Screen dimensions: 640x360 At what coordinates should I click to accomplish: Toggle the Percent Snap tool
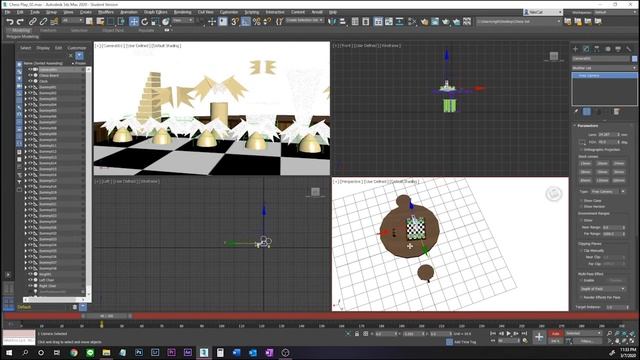click(x=256, y=22)
